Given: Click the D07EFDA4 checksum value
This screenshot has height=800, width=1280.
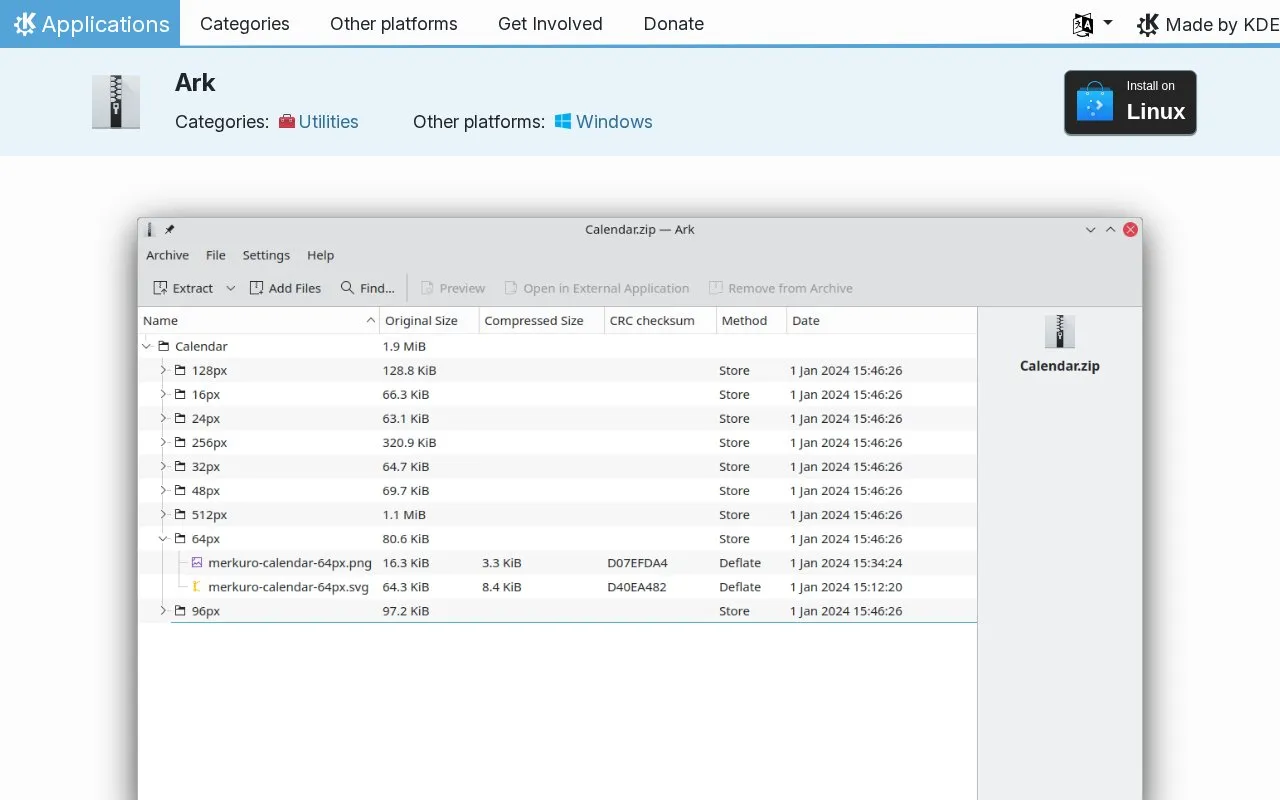Looking at the screenshot, I should coord(637,563).
